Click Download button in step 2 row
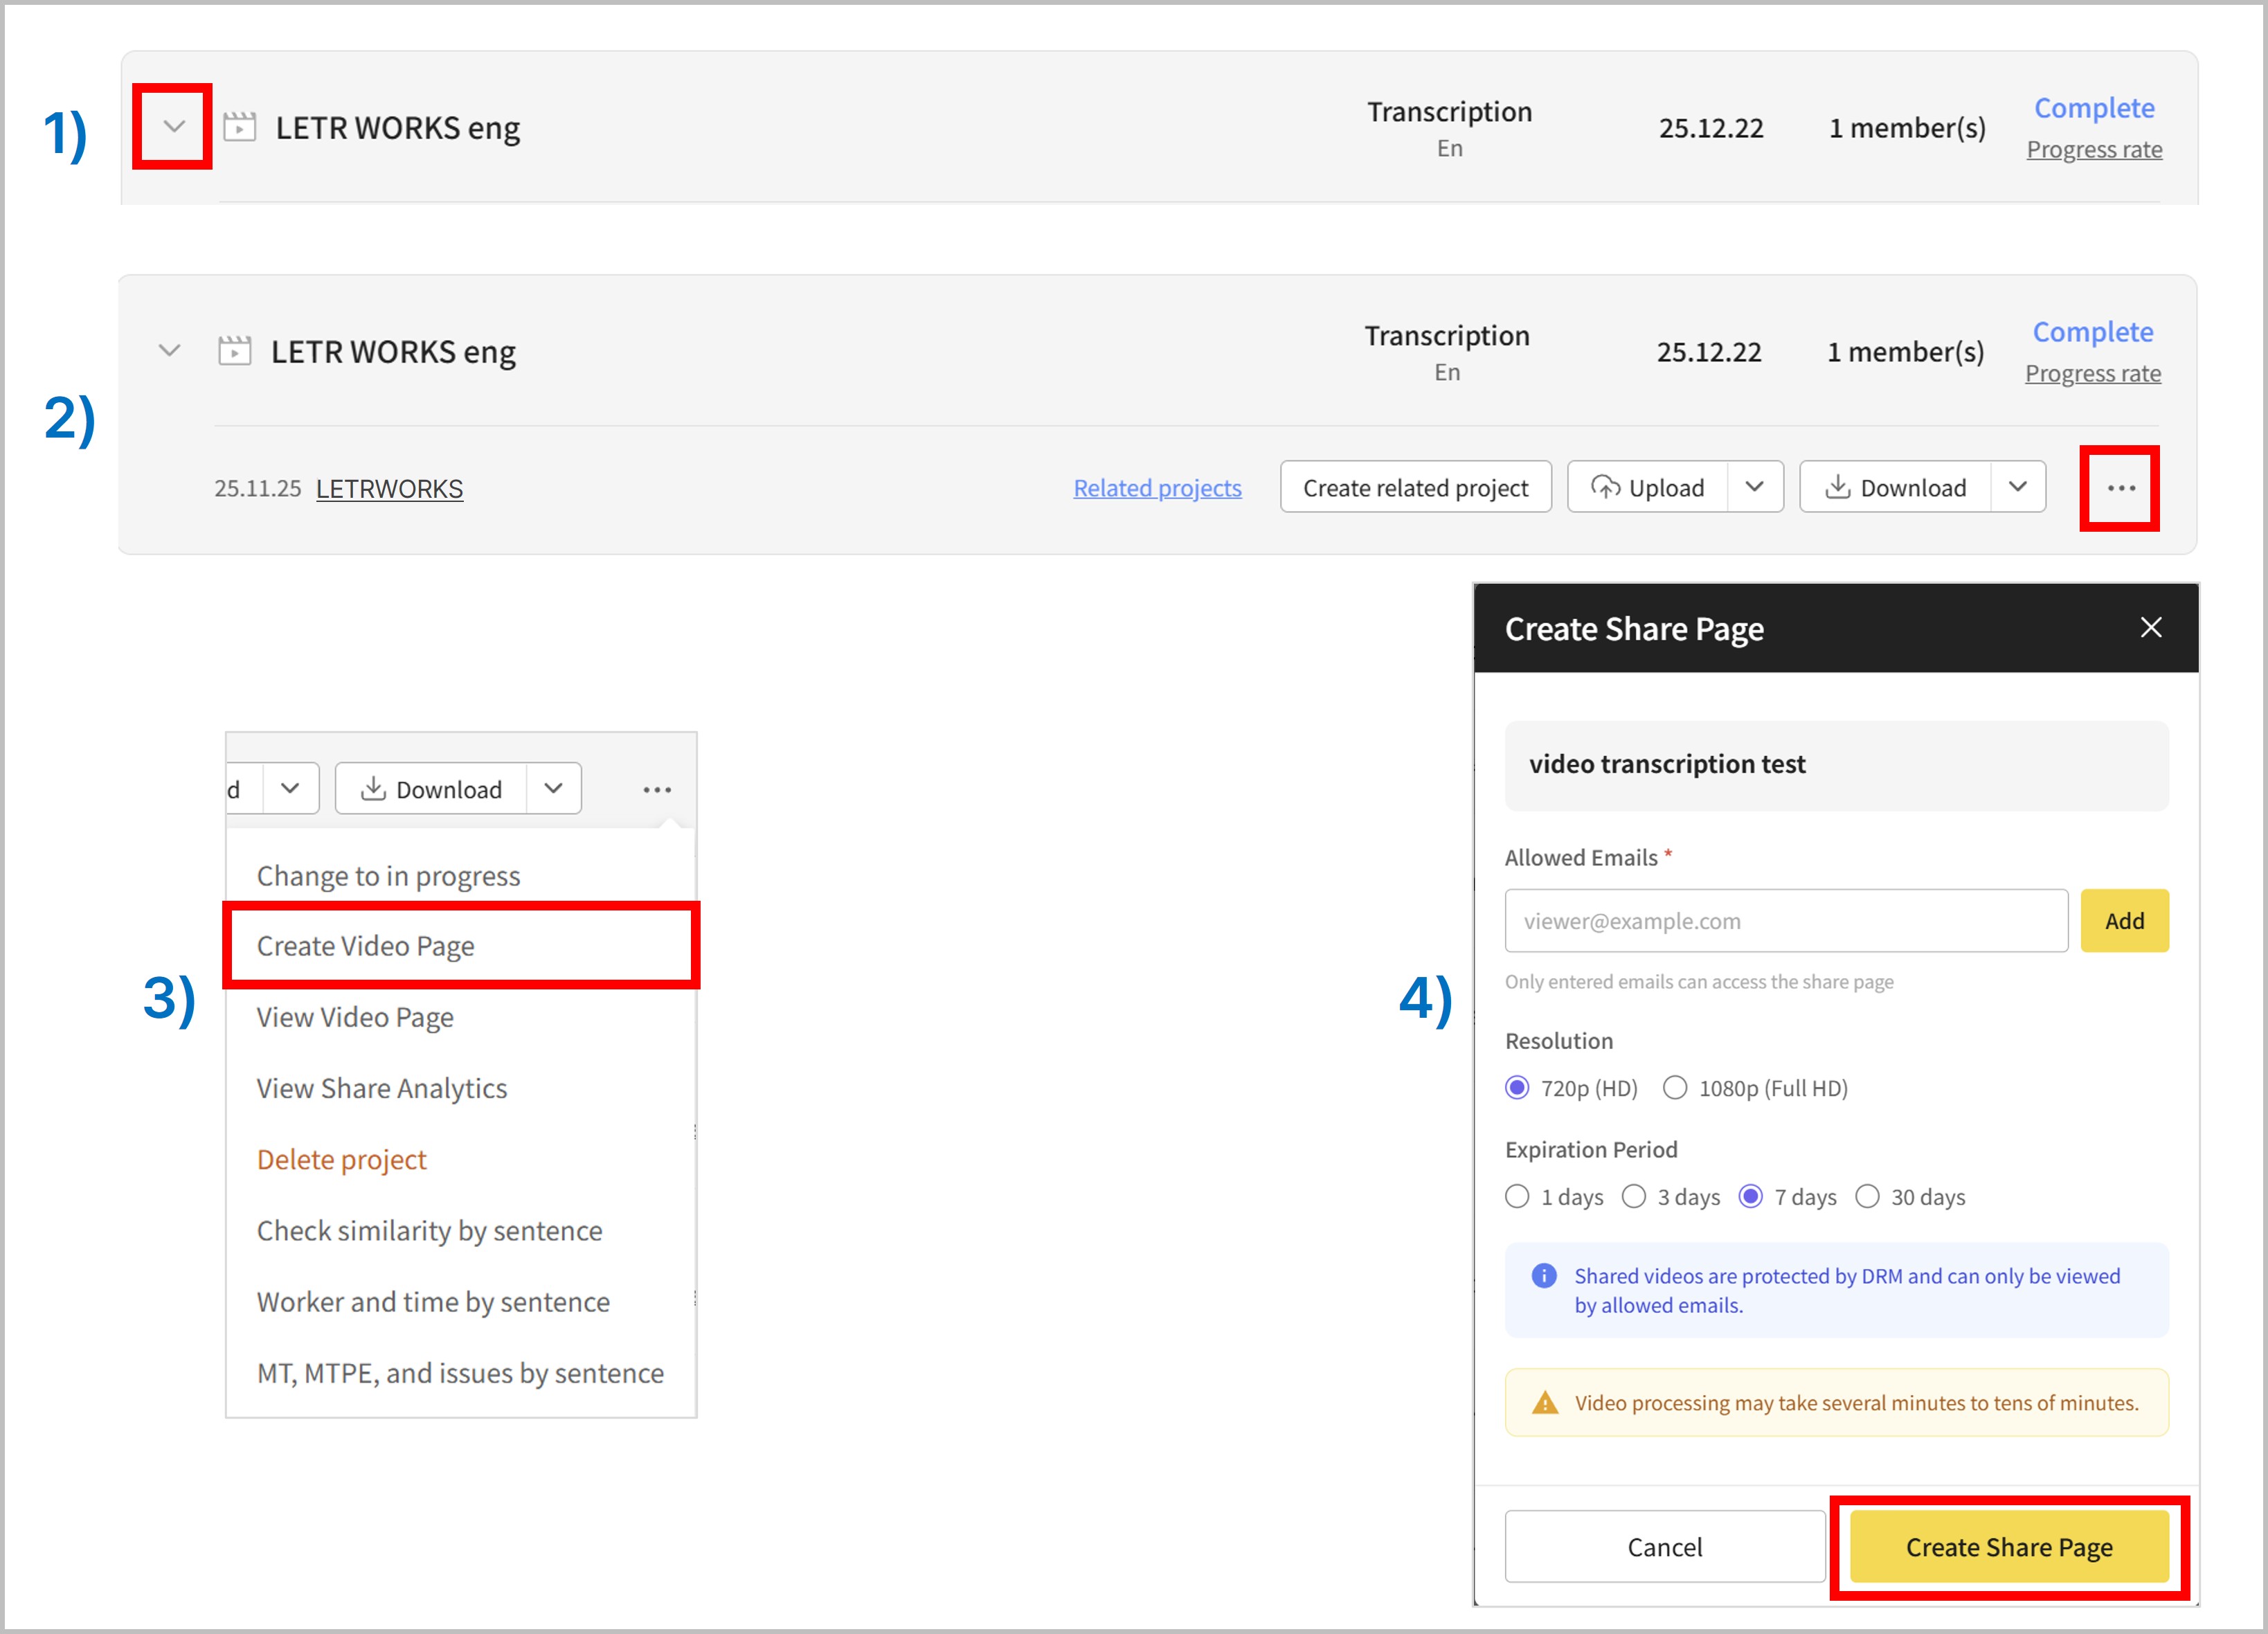 coord(1895,487)
